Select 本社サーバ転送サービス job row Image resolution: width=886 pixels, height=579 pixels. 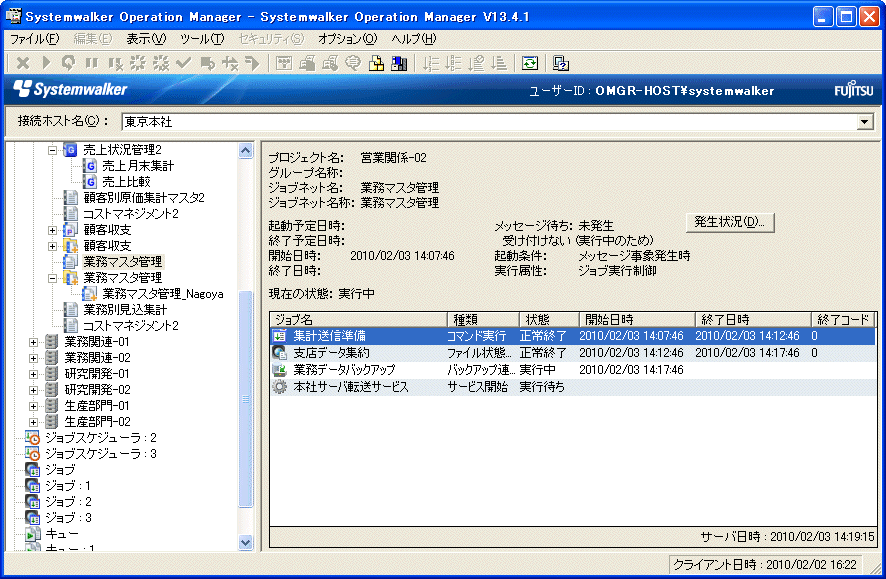point(572,386)
